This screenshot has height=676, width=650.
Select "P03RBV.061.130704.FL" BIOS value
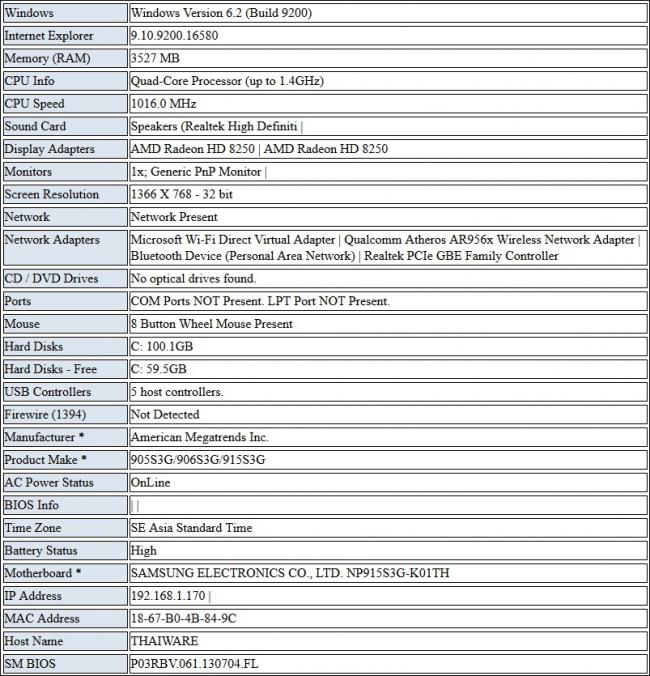(x=195, y=664)
